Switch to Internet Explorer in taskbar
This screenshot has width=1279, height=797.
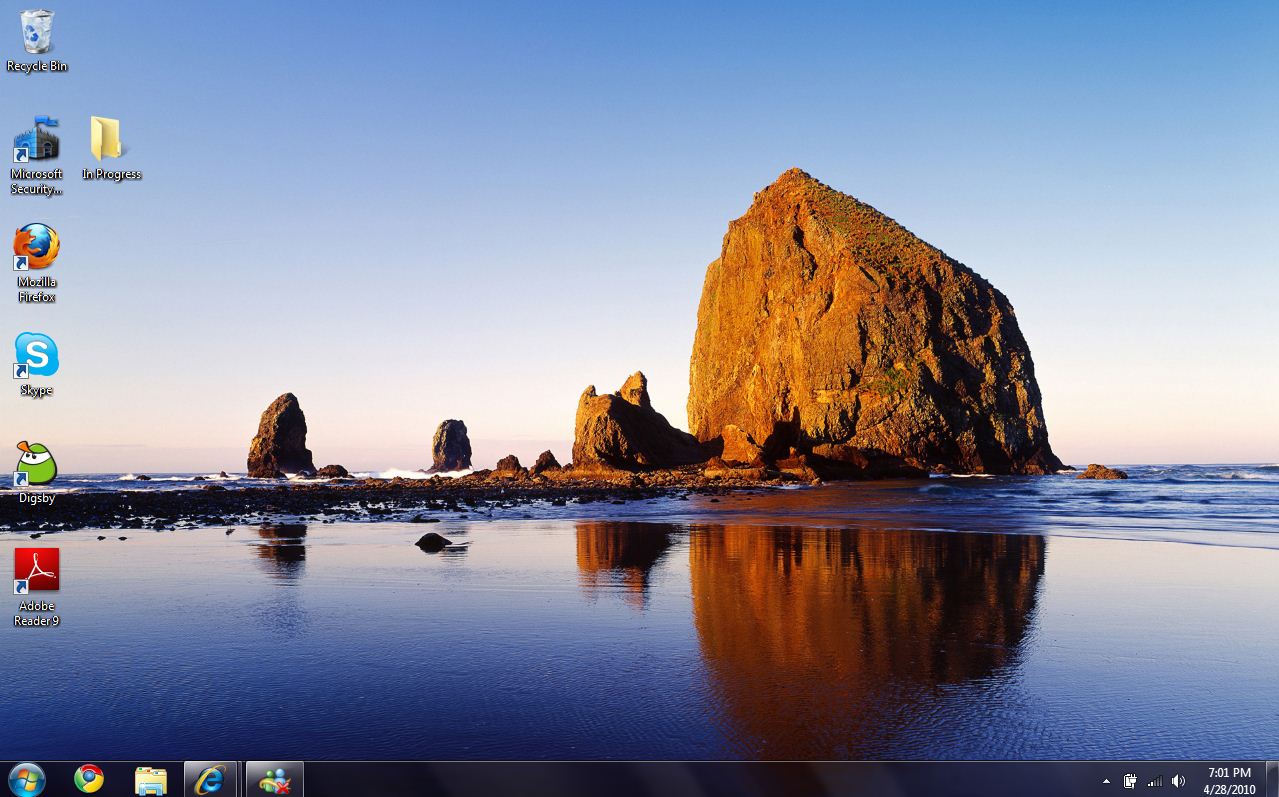point(210,780)
